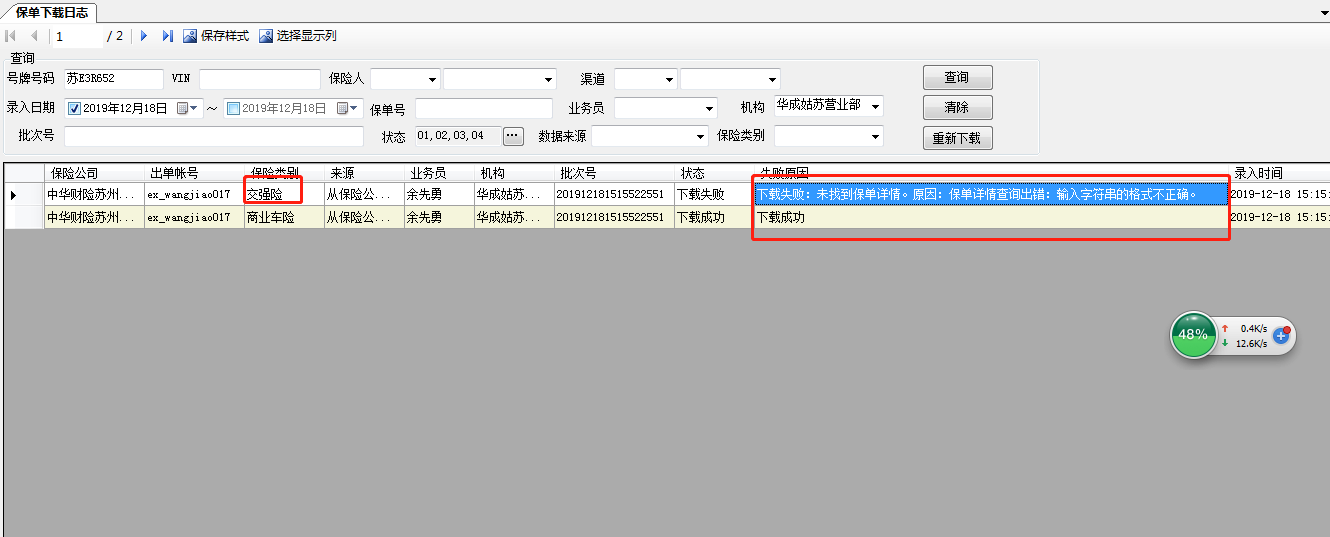Click the 查询 button
Screen dimensions: 1330x537
[x=957, y=77]
